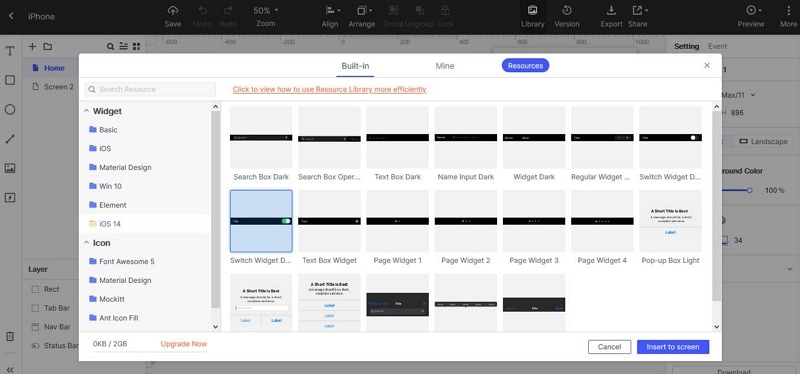Screen dimensions: 800x374
Task: Click the Undo icon in the toolbar
Action: coord(202,11)
